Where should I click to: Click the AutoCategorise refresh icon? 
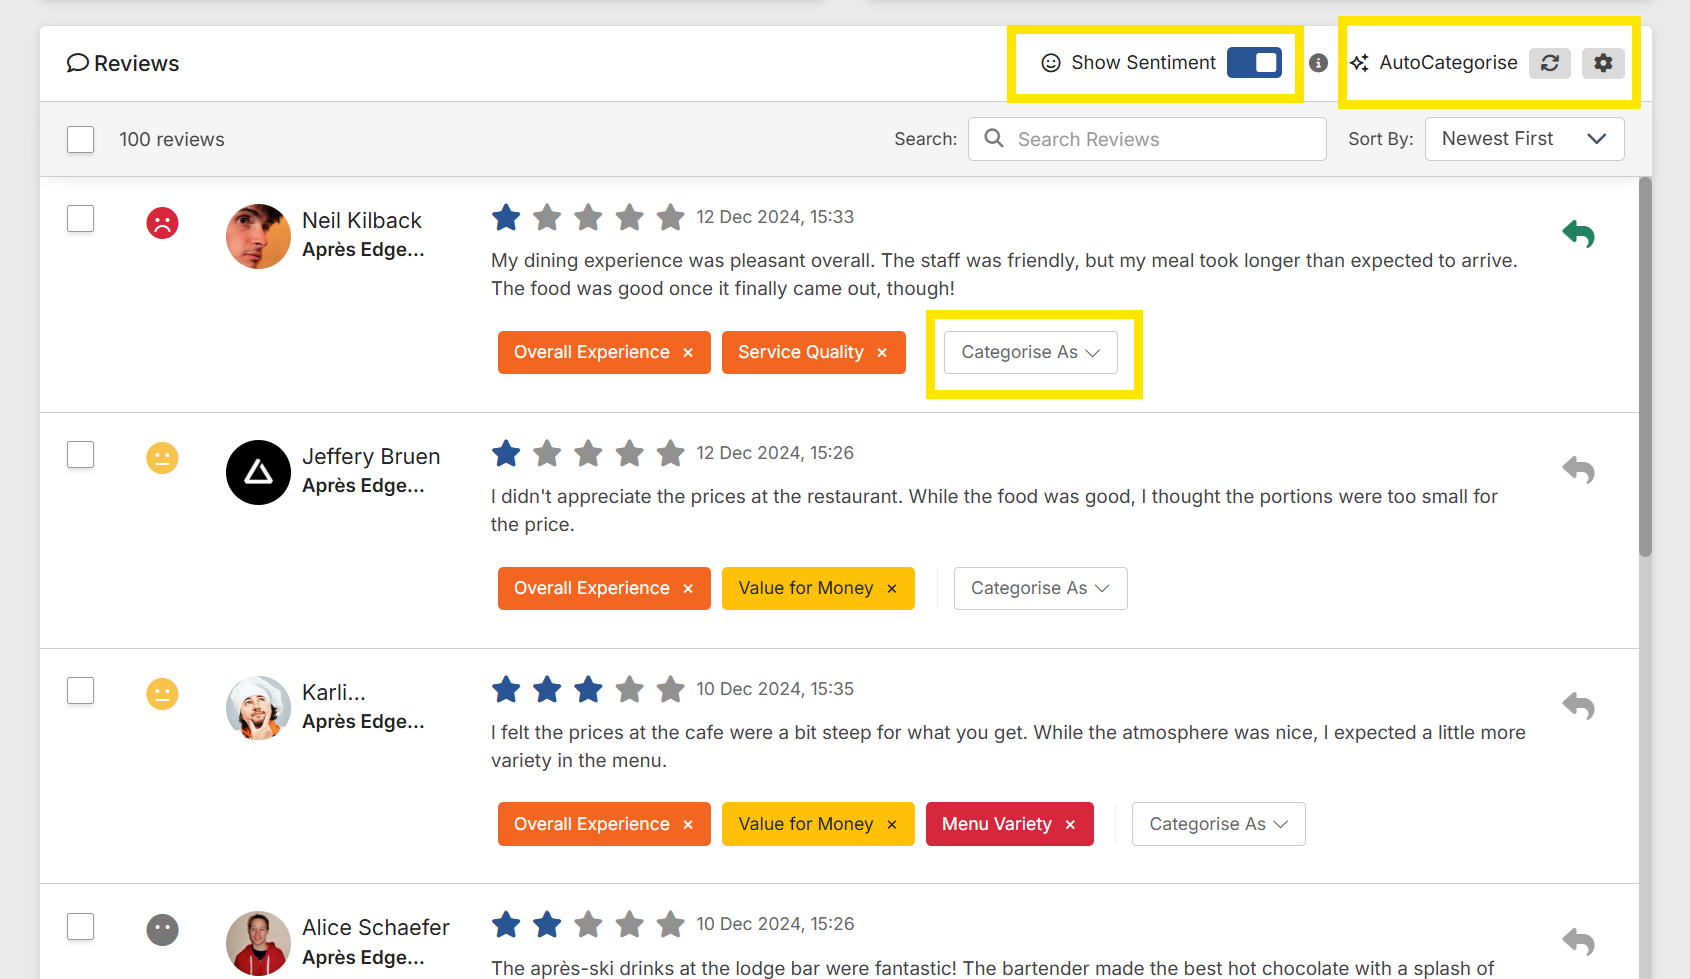click(1549, 63)
